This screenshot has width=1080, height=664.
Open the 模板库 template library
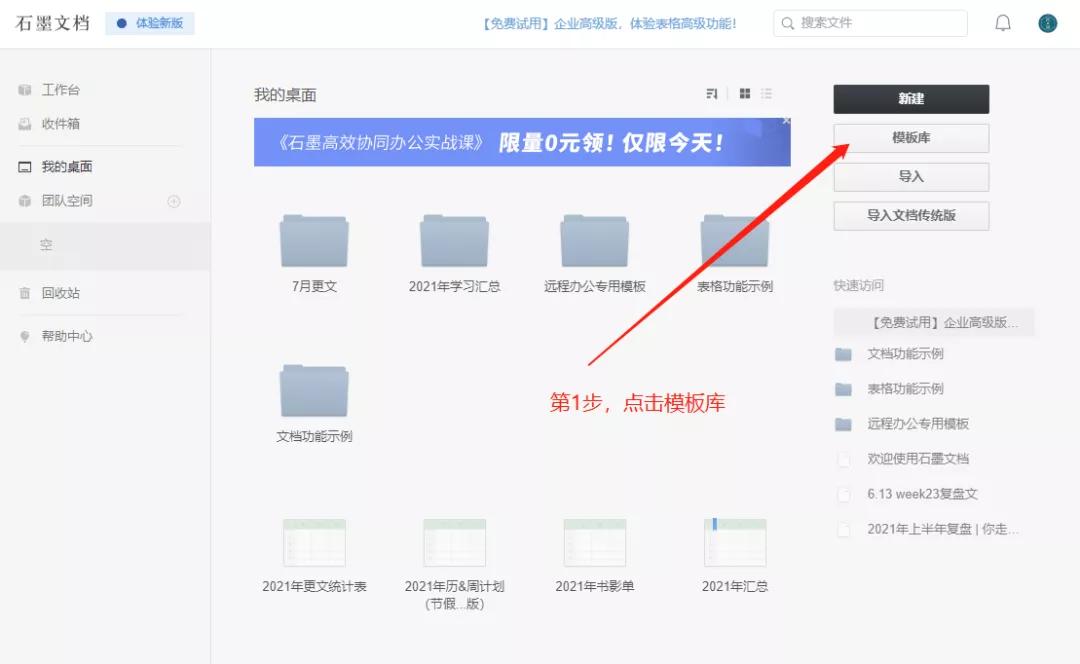click(910, 138)
